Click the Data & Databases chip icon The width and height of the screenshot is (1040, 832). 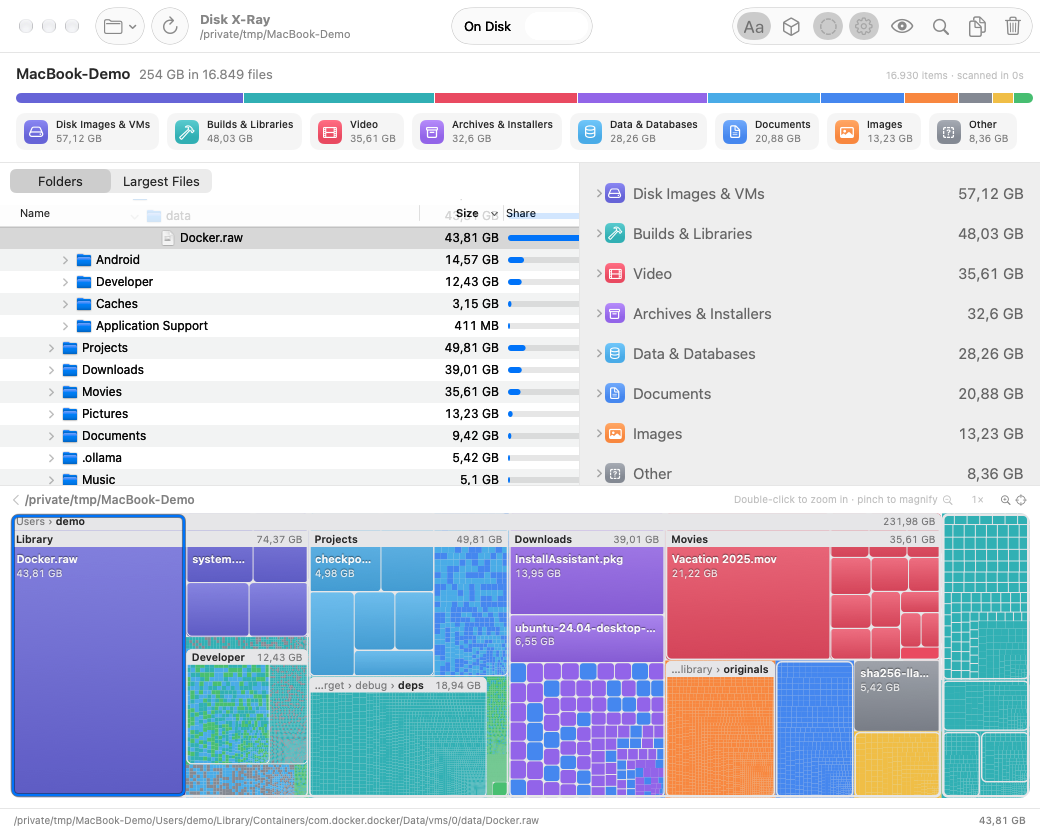(590, 132)
